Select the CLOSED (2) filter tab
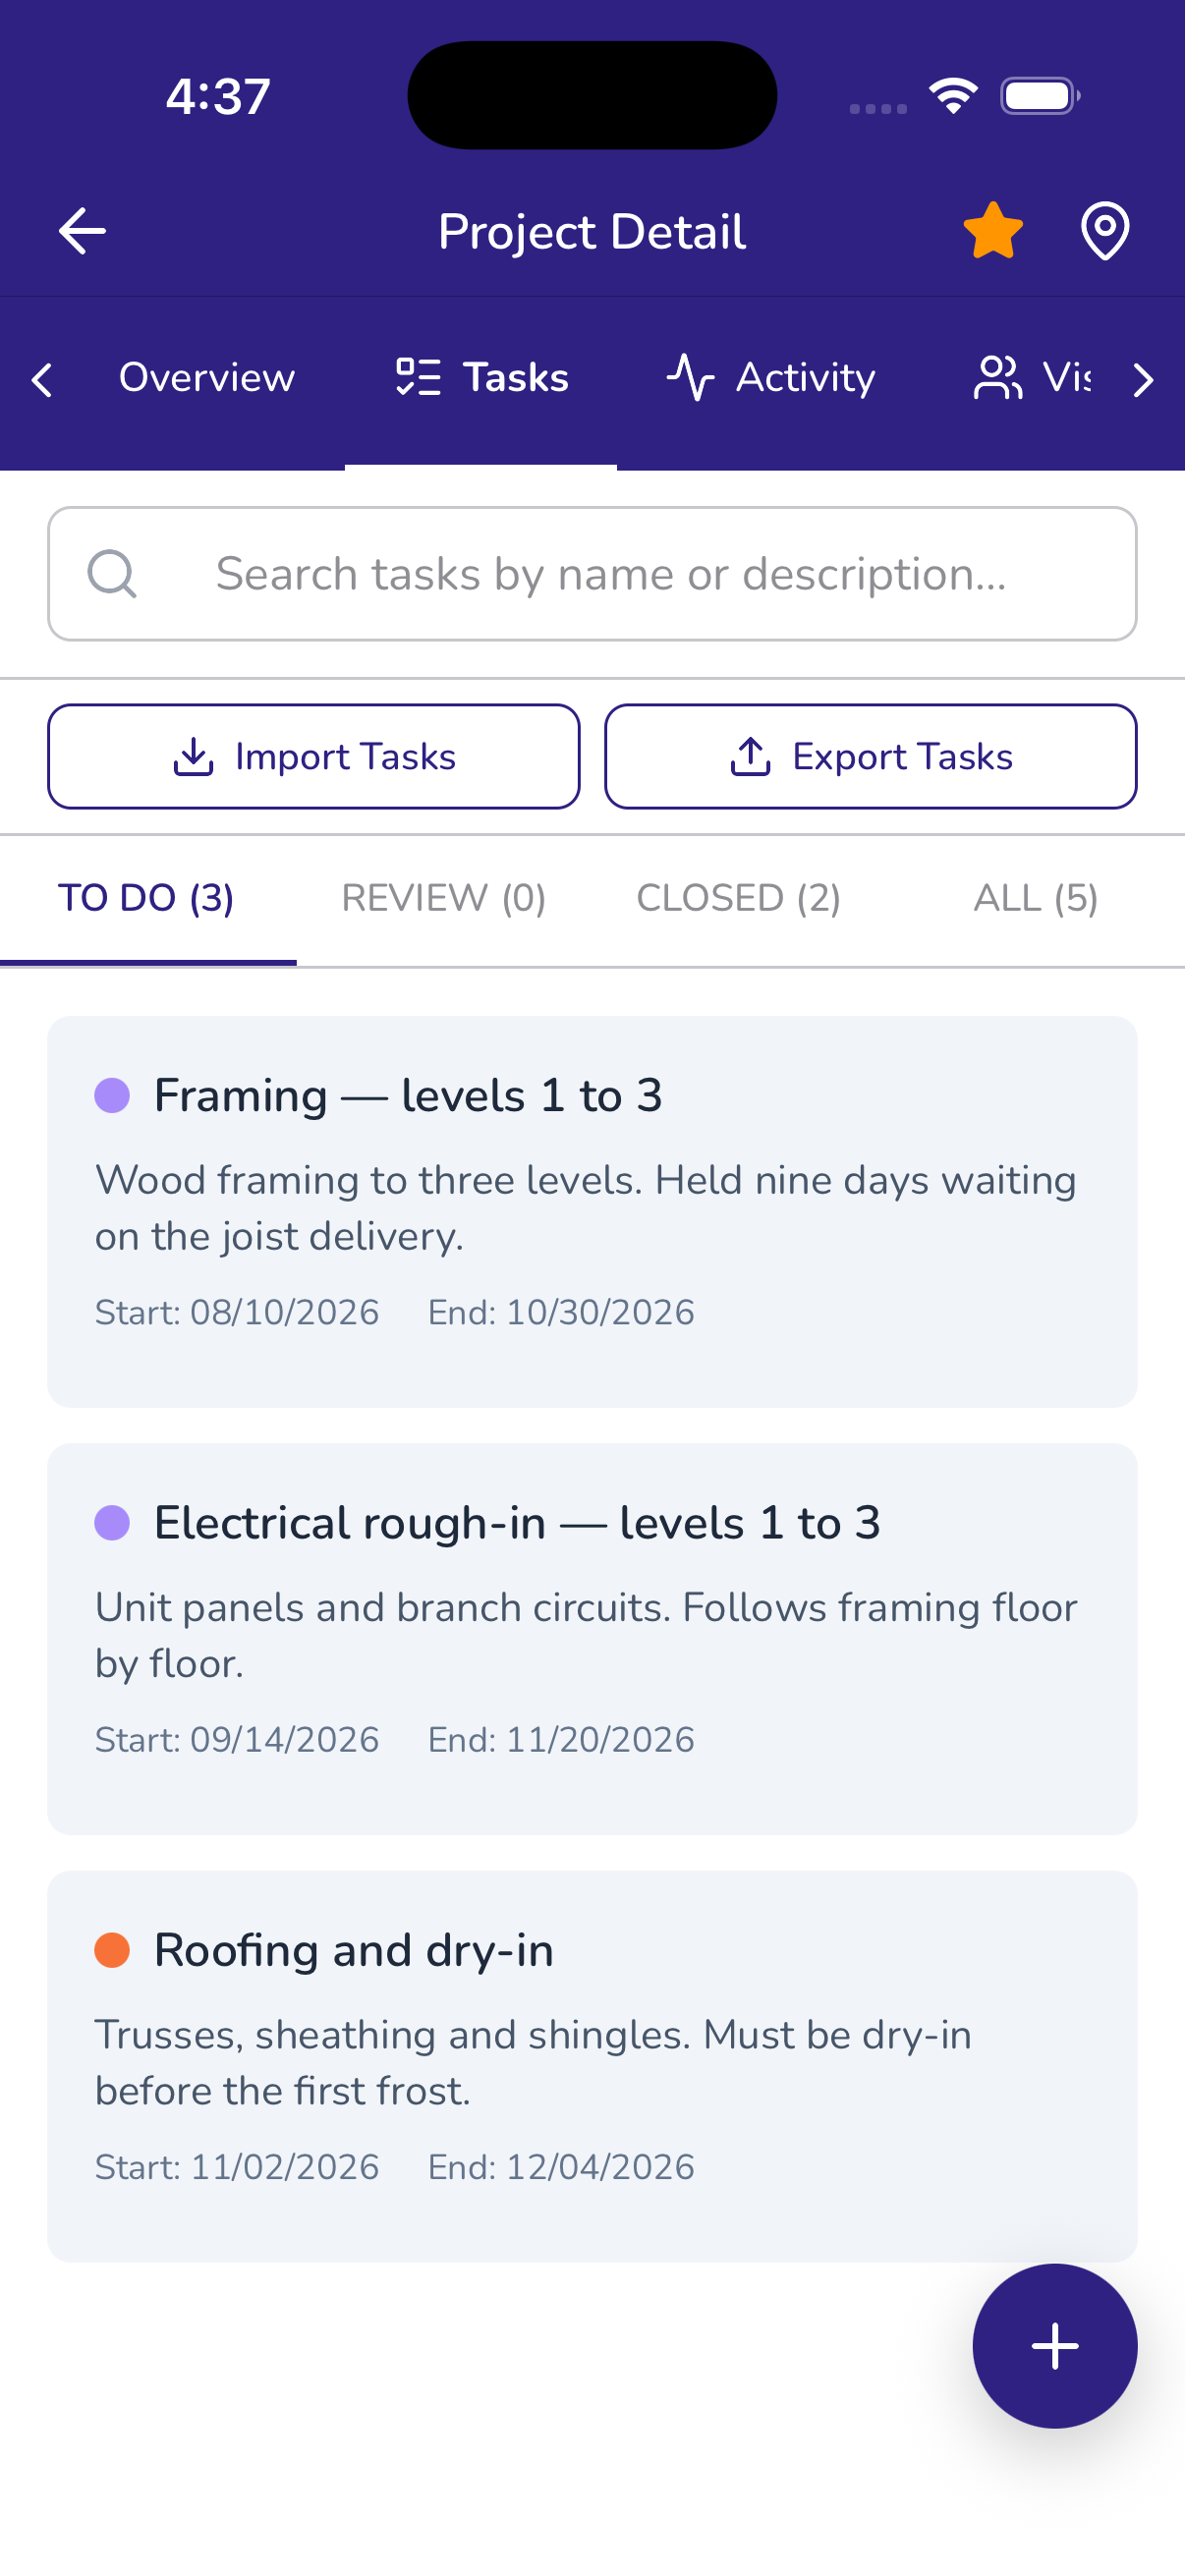The height and width of the screenshot is (2576, 1185). coord(739,898)
